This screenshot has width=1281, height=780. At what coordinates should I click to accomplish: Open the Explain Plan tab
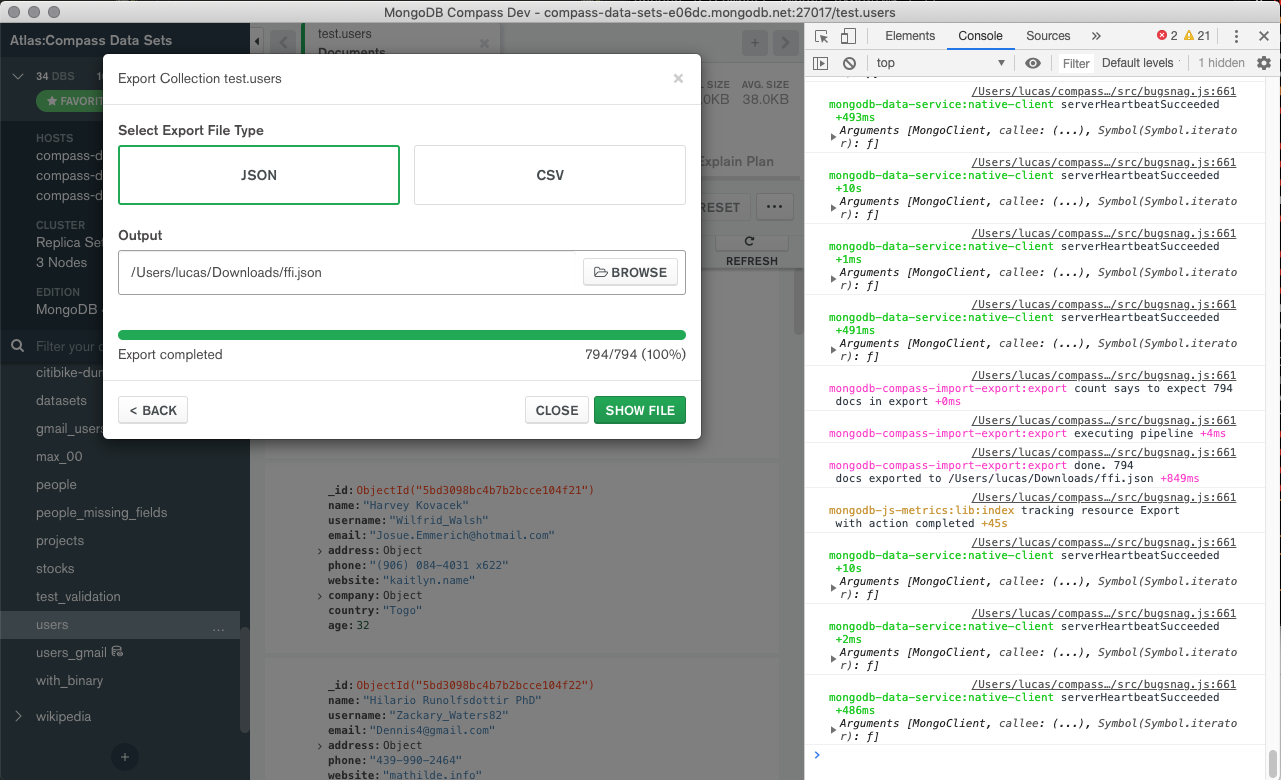(x=736, y=161)
